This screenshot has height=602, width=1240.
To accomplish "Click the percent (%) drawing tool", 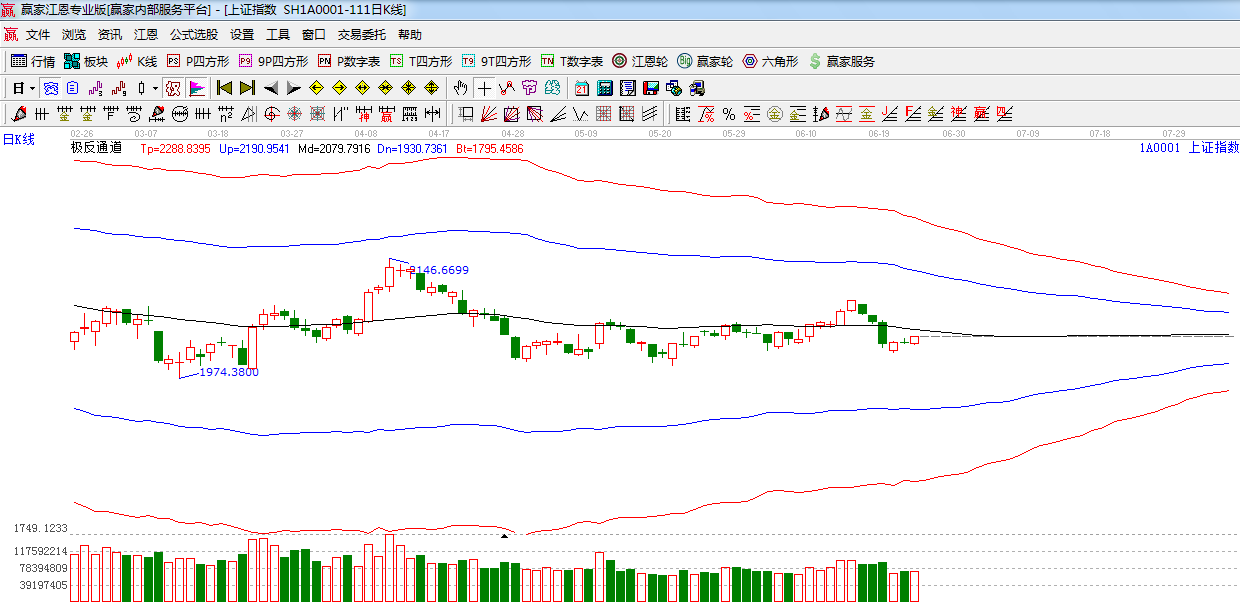I will click(x=729, y=114).
